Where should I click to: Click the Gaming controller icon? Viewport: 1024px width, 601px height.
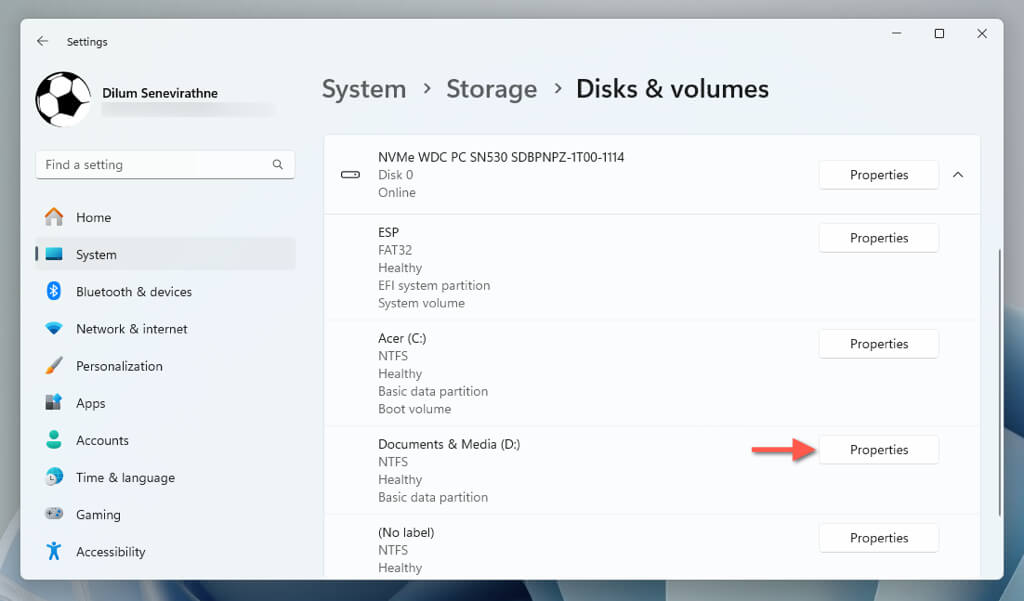point(54,514)
